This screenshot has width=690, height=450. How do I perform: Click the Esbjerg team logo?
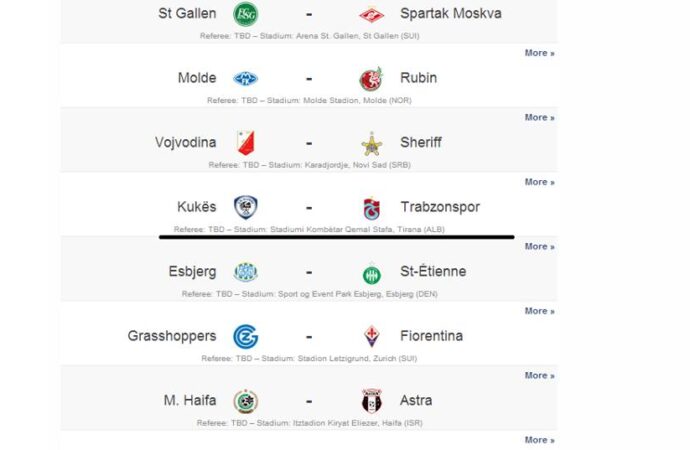[x=246, y=272]
